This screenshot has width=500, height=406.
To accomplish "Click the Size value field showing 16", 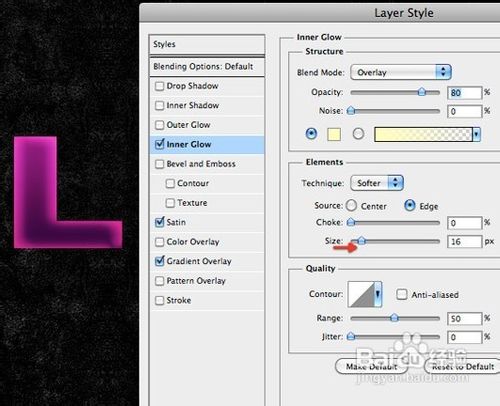I will click(x=465, y=242).
